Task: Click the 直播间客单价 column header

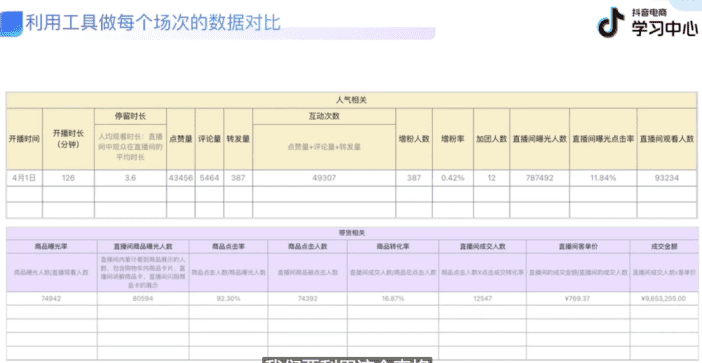Action: [x=578, y=247]
